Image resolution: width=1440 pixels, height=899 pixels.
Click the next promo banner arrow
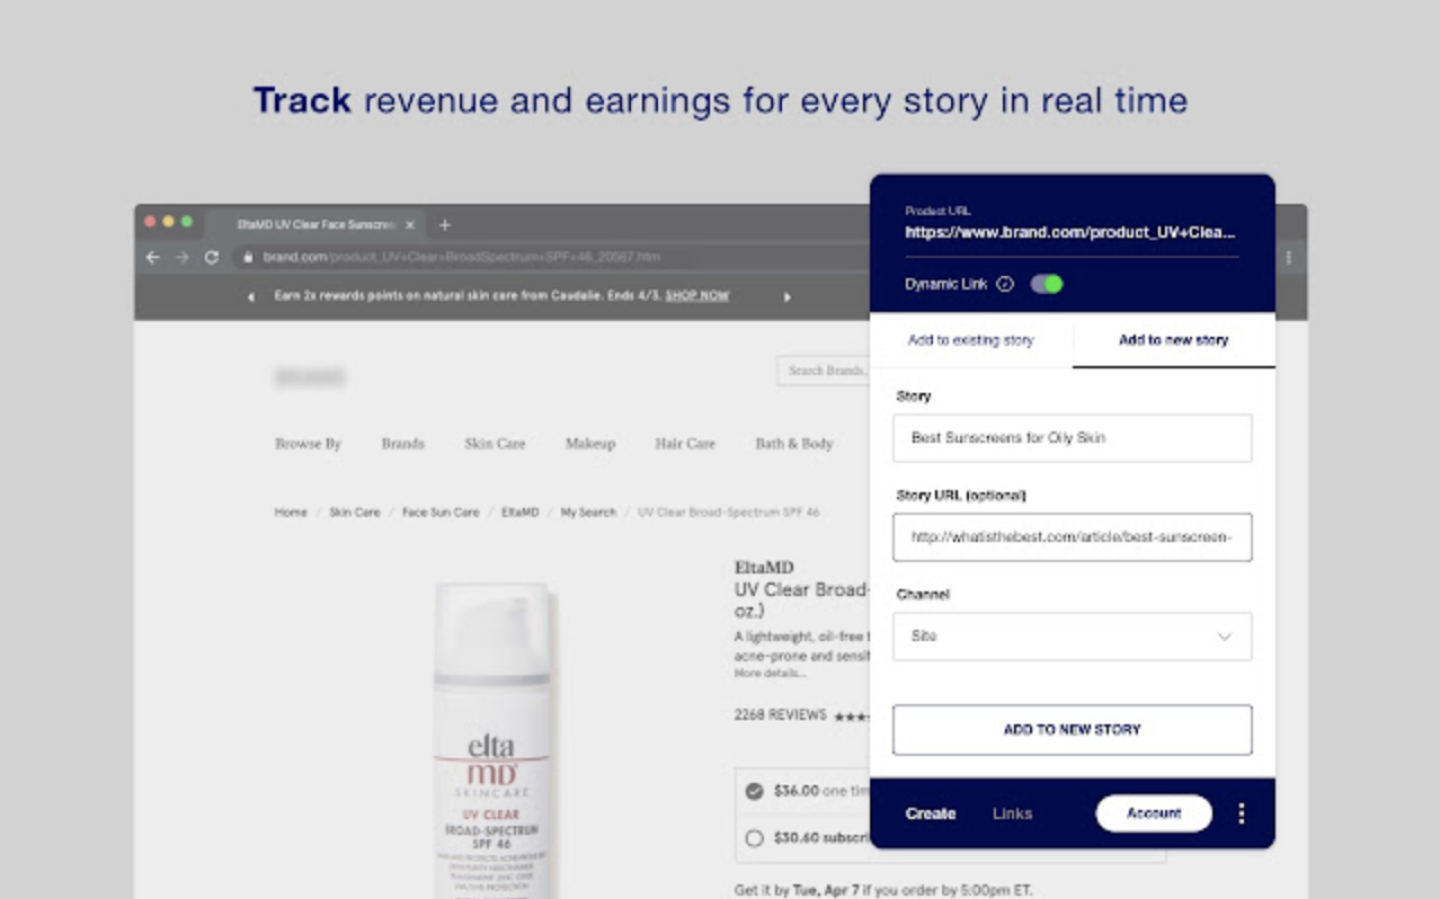[x=787, y=297]
